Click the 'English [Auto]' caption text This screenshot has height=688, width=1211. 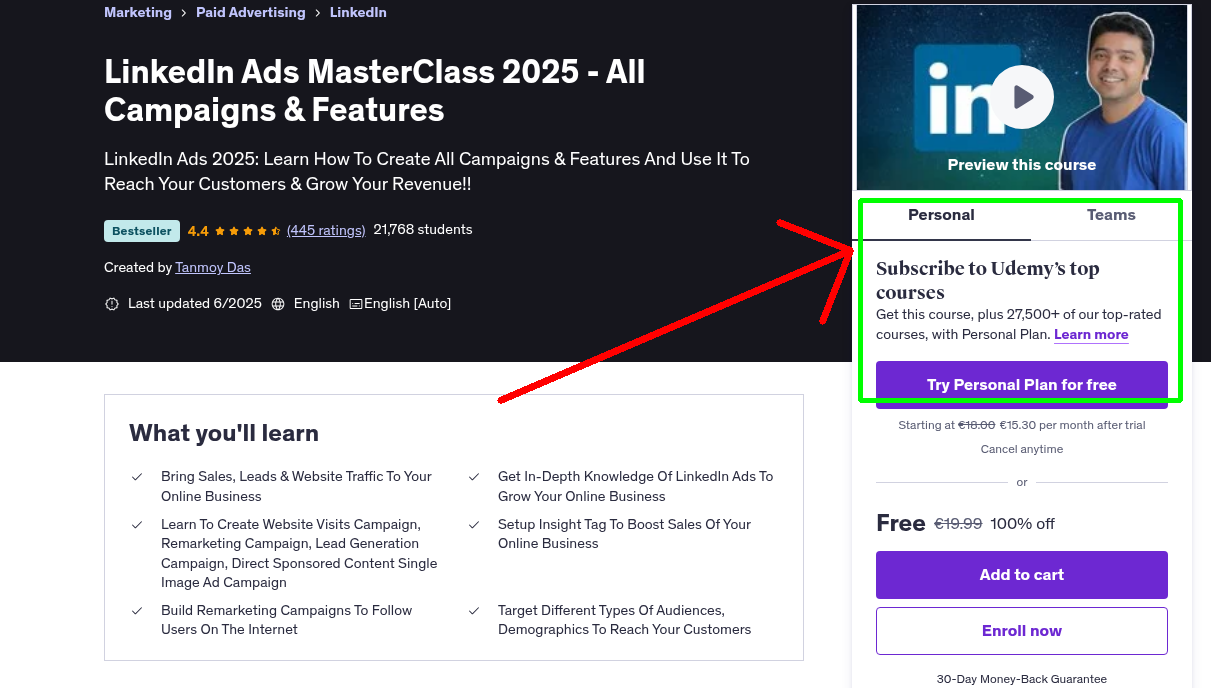coord(408,303)
